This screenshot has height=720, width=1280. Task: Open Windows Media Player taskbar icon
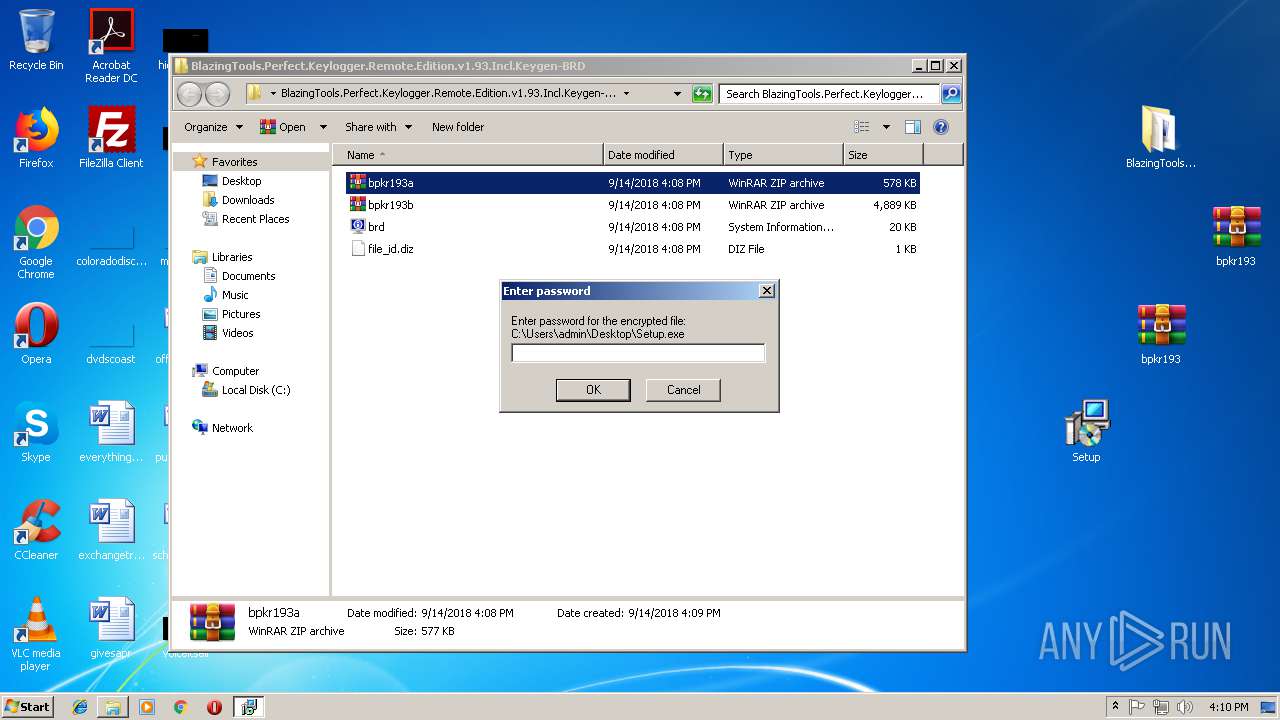(147, 707)
